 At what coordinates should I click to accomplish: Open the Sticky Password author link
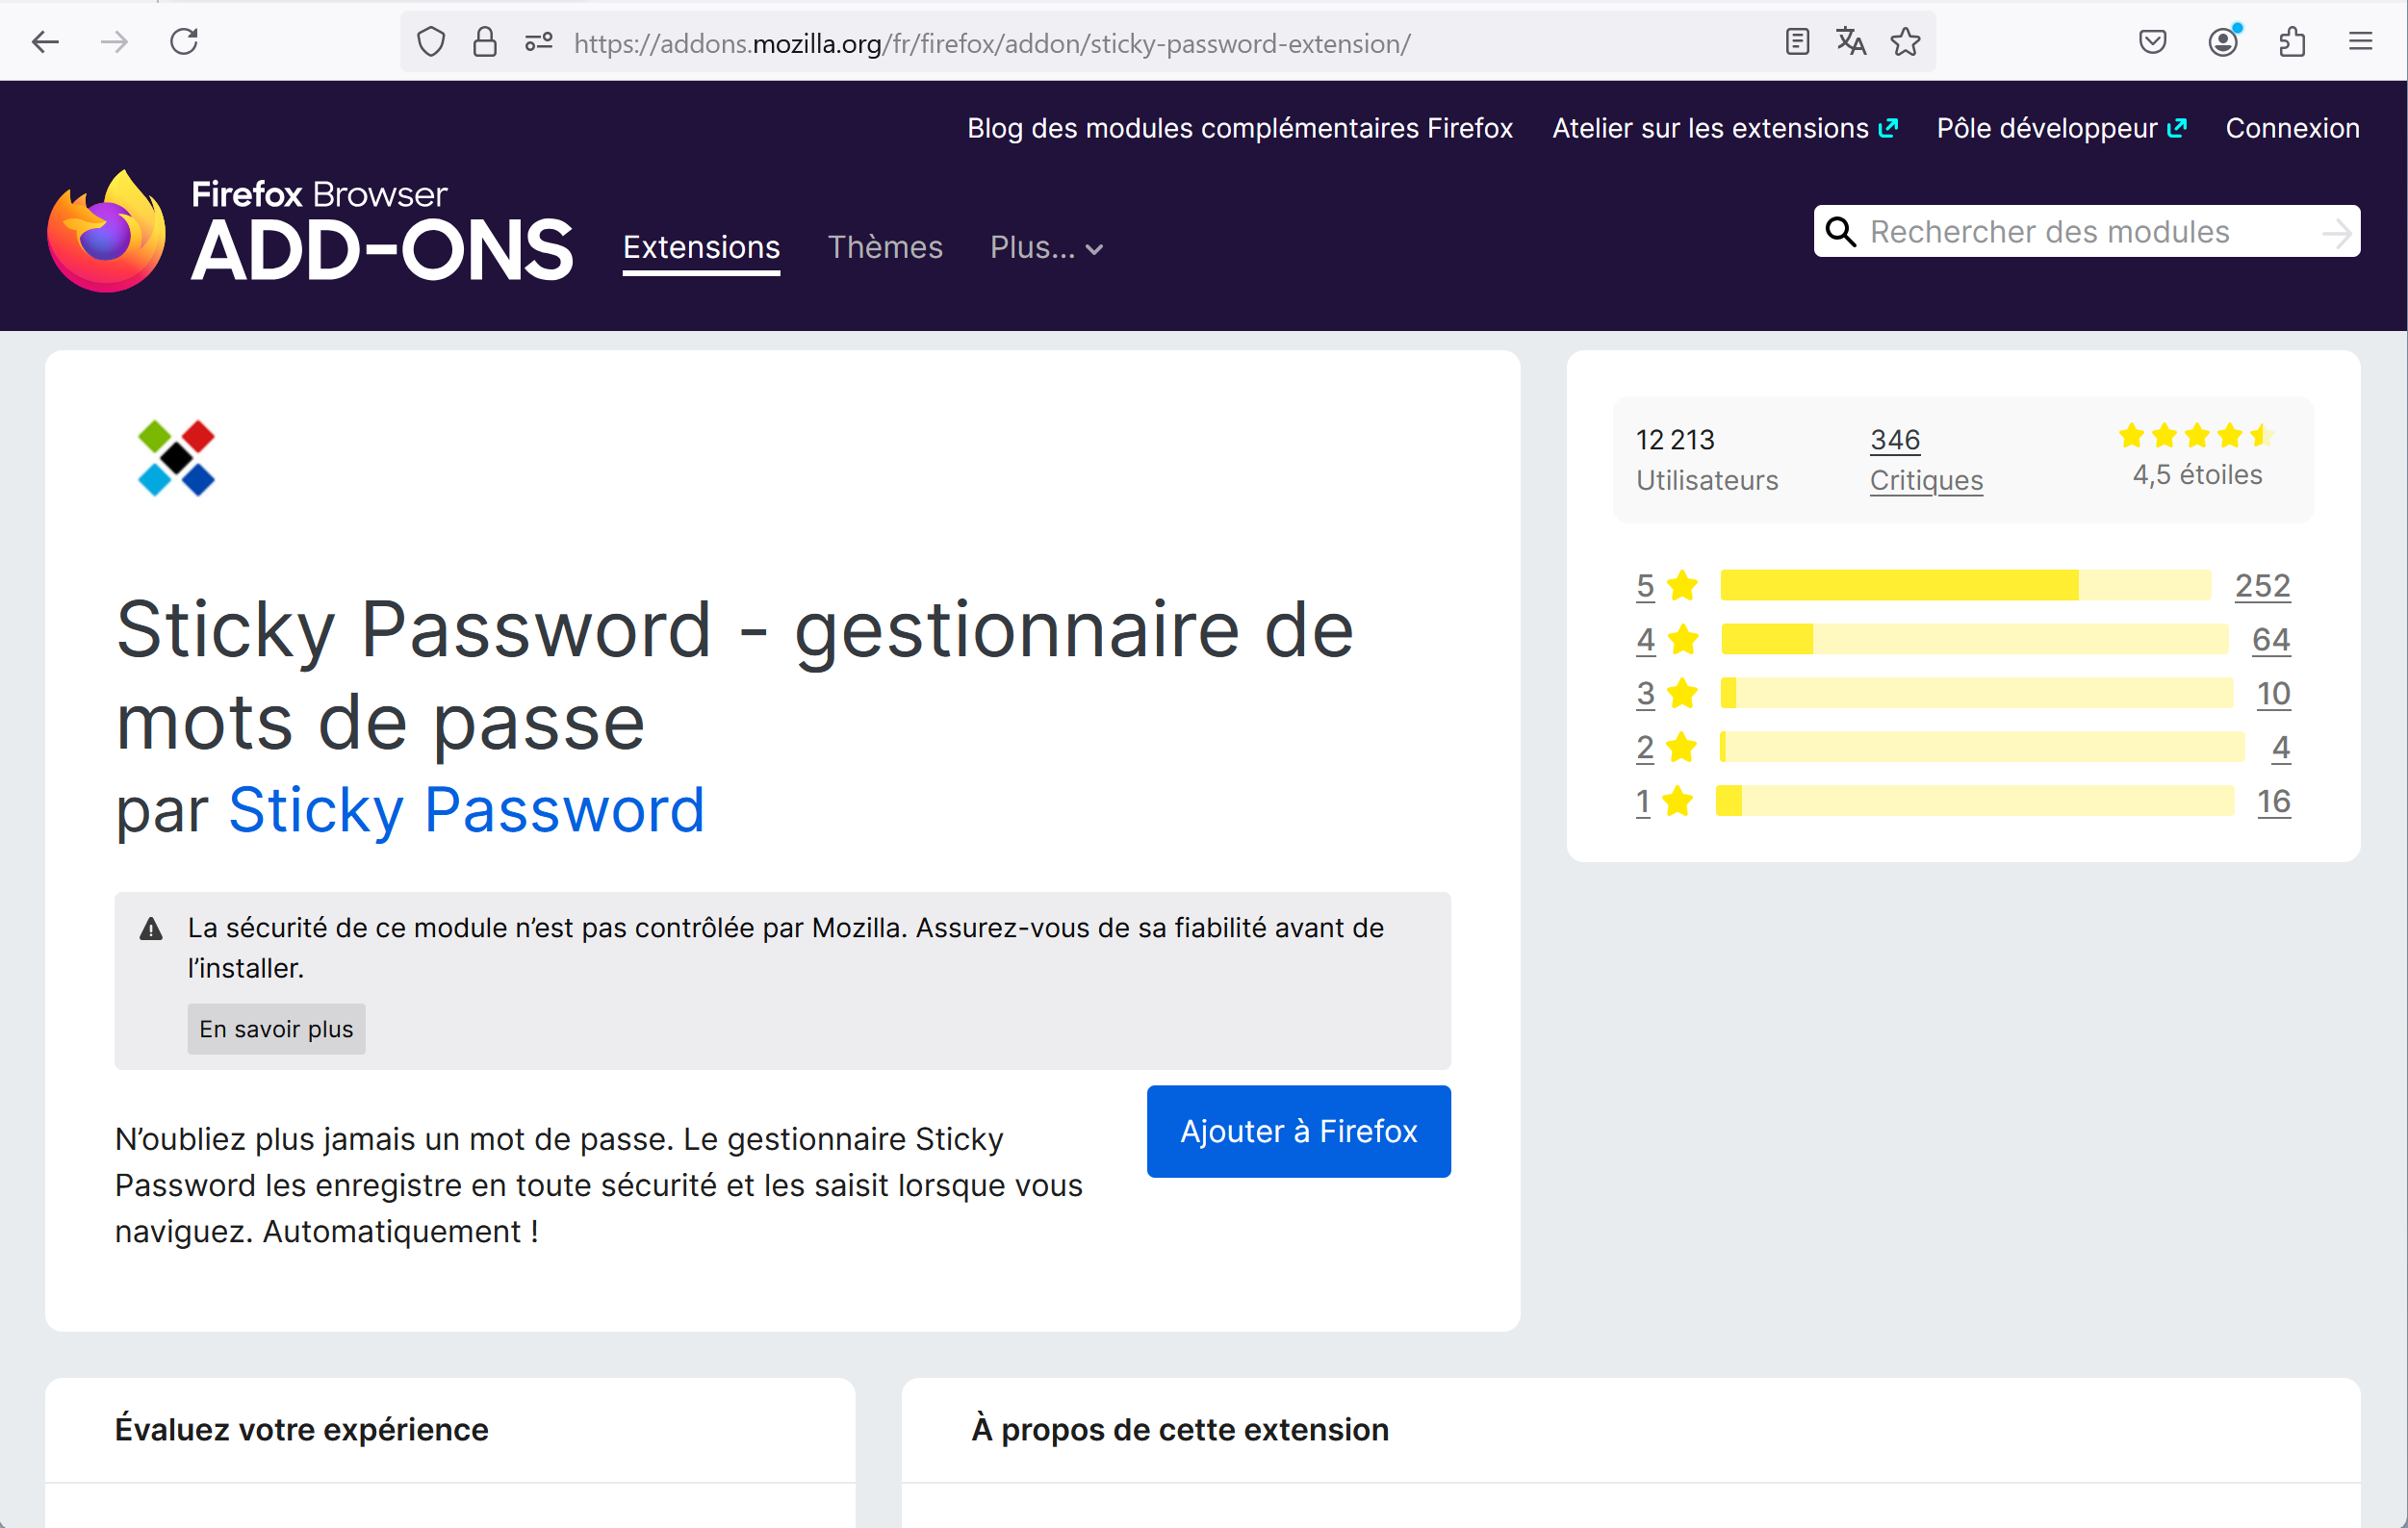pos(467,809)
